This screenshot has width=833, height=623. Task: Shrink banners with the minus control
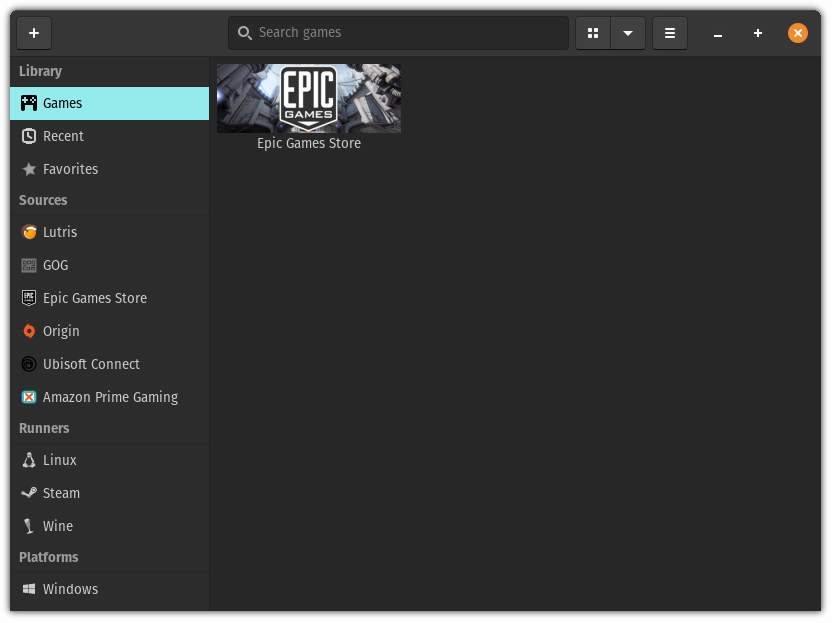pos(718,33)
